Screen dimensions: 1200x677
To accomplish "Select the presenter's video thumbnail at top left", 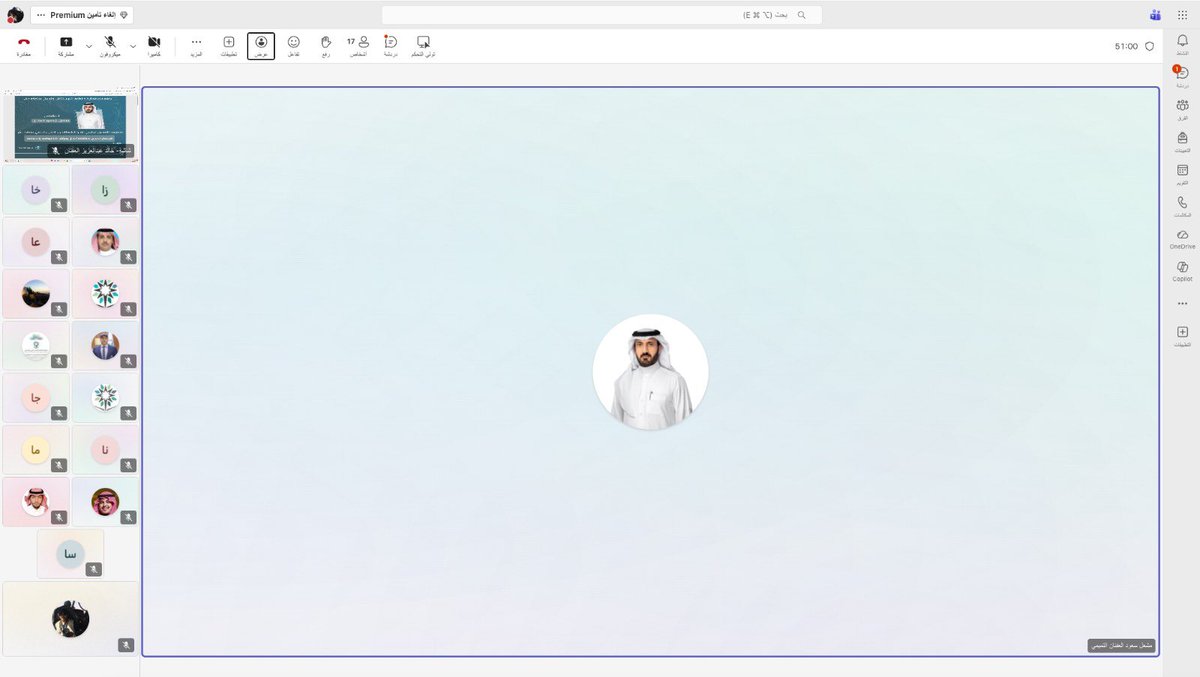I will click(x=71, y=120).
